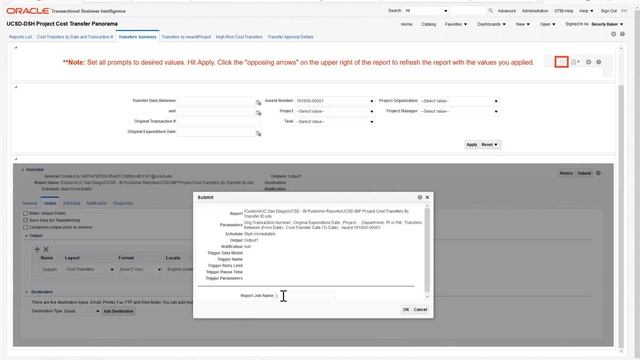Switch to the Schedule scheduler tab
640x360 pixels.
(71, 203)
